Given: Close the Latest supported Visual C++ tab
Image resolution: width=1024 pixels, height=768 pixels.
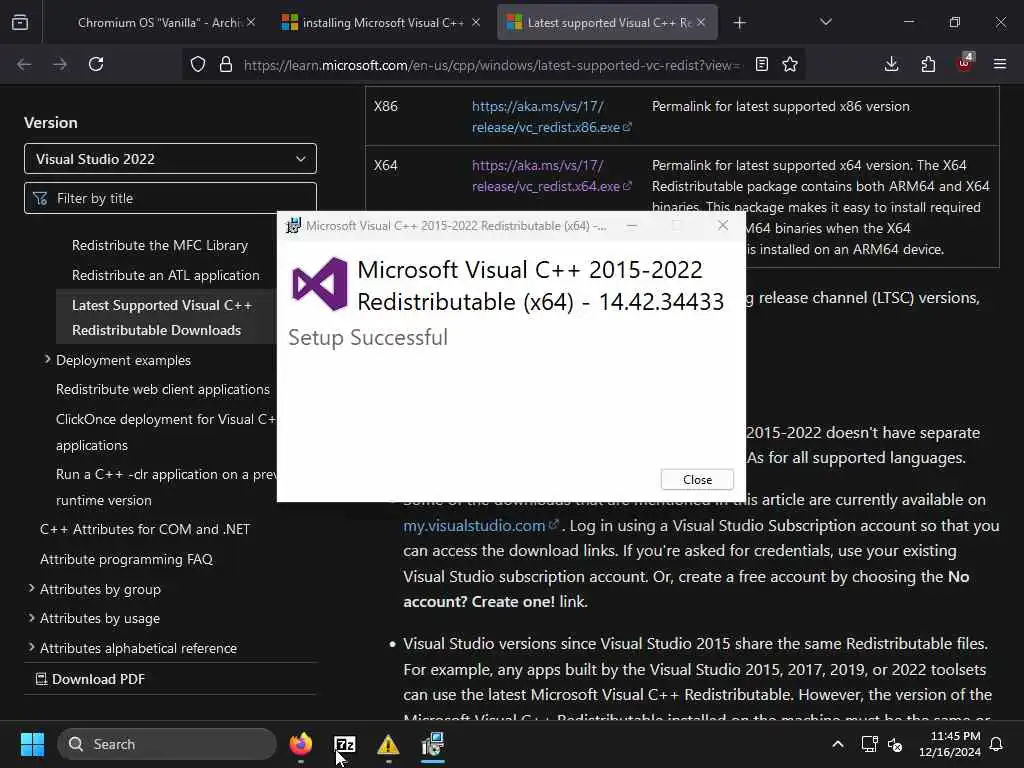Looking at the screenshot, I should click(701, 22).
